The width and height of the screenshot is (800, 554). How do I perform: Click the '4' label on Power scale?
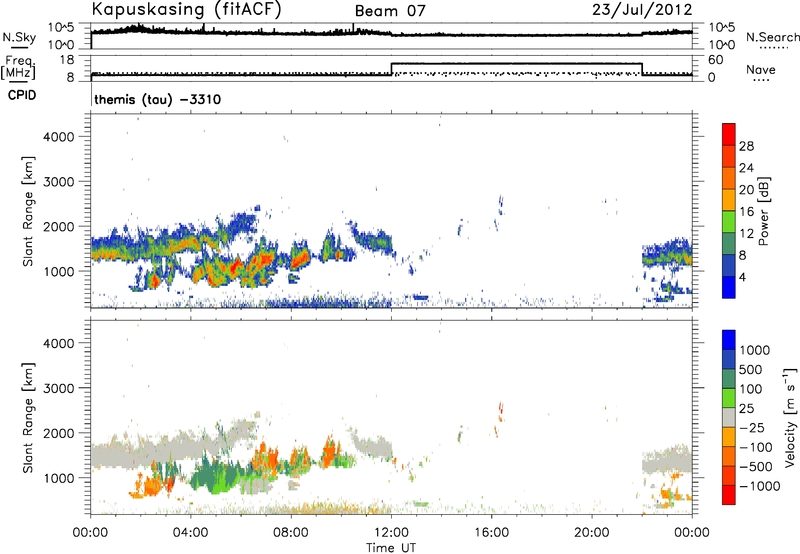click(x=742, y=277)
